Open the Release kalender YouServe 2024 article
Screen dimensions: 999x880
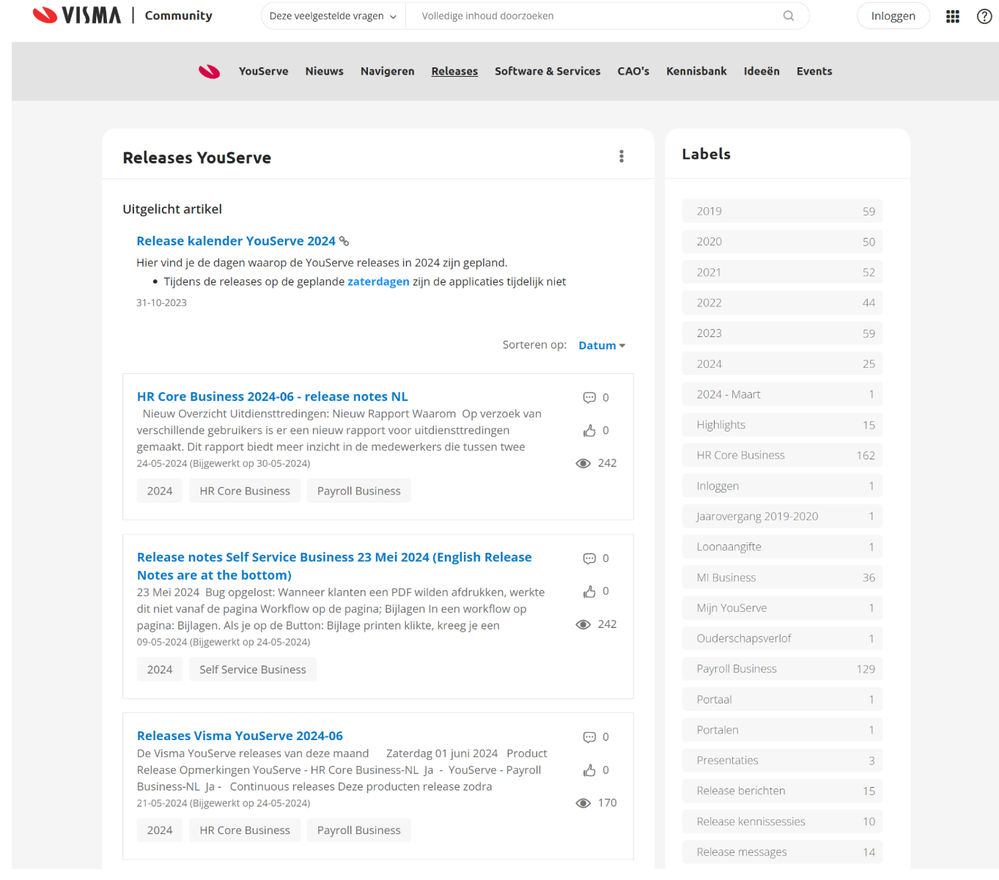236,241
